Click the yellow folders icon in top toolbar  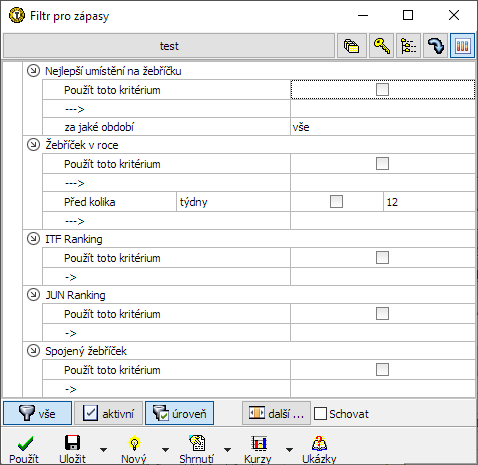click(x=352, y=46)
